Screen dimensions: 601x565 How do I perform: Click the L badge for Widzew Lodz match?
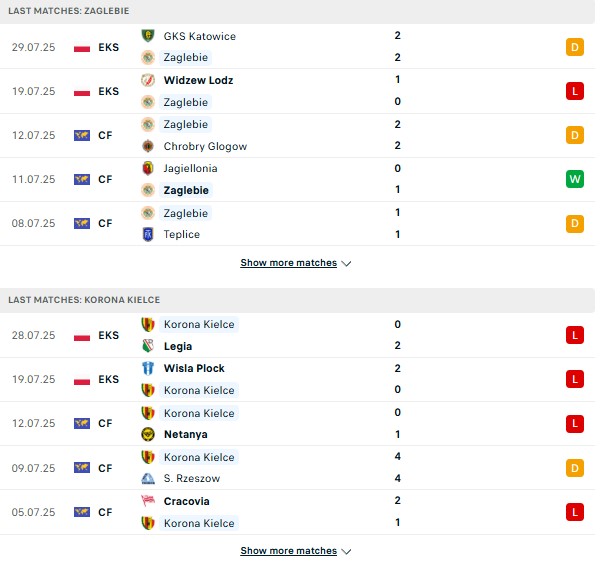575,91
